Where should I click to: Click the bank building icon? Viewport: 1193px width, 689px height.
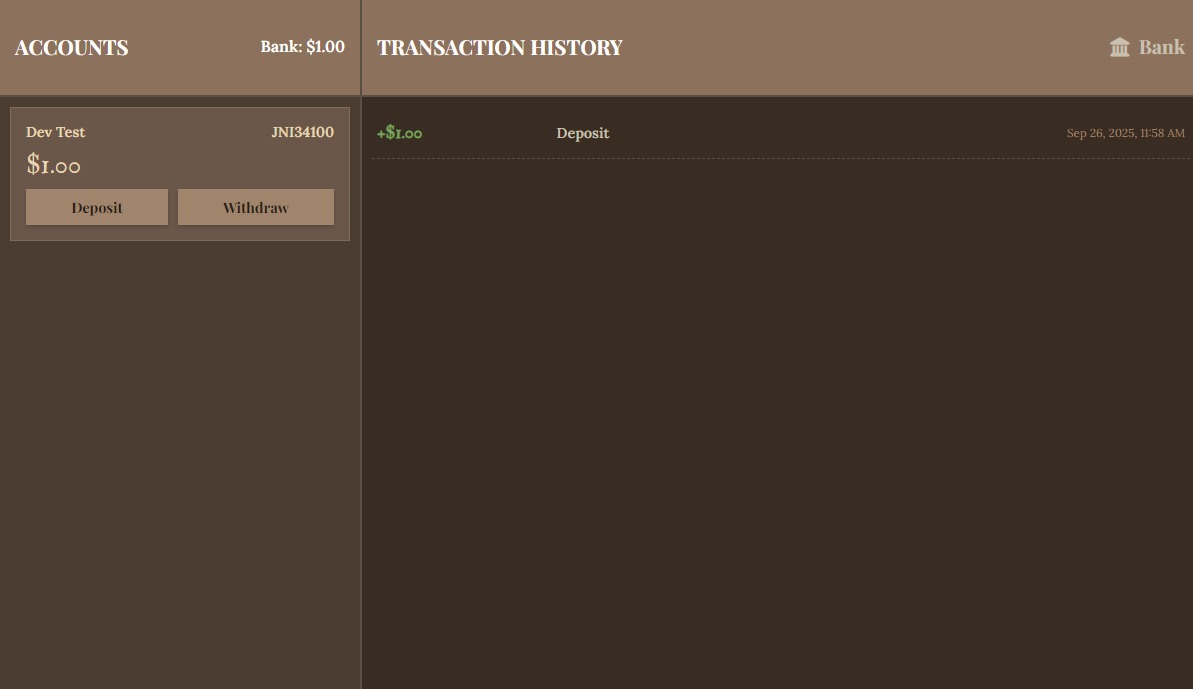(x=1119, y=48)
